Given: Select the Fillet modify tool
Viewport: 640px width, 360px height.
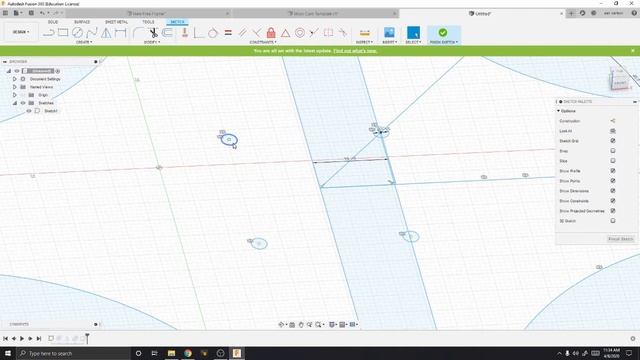Looking at the screenshot, I should pyautogui.click(x=138, y=33).
